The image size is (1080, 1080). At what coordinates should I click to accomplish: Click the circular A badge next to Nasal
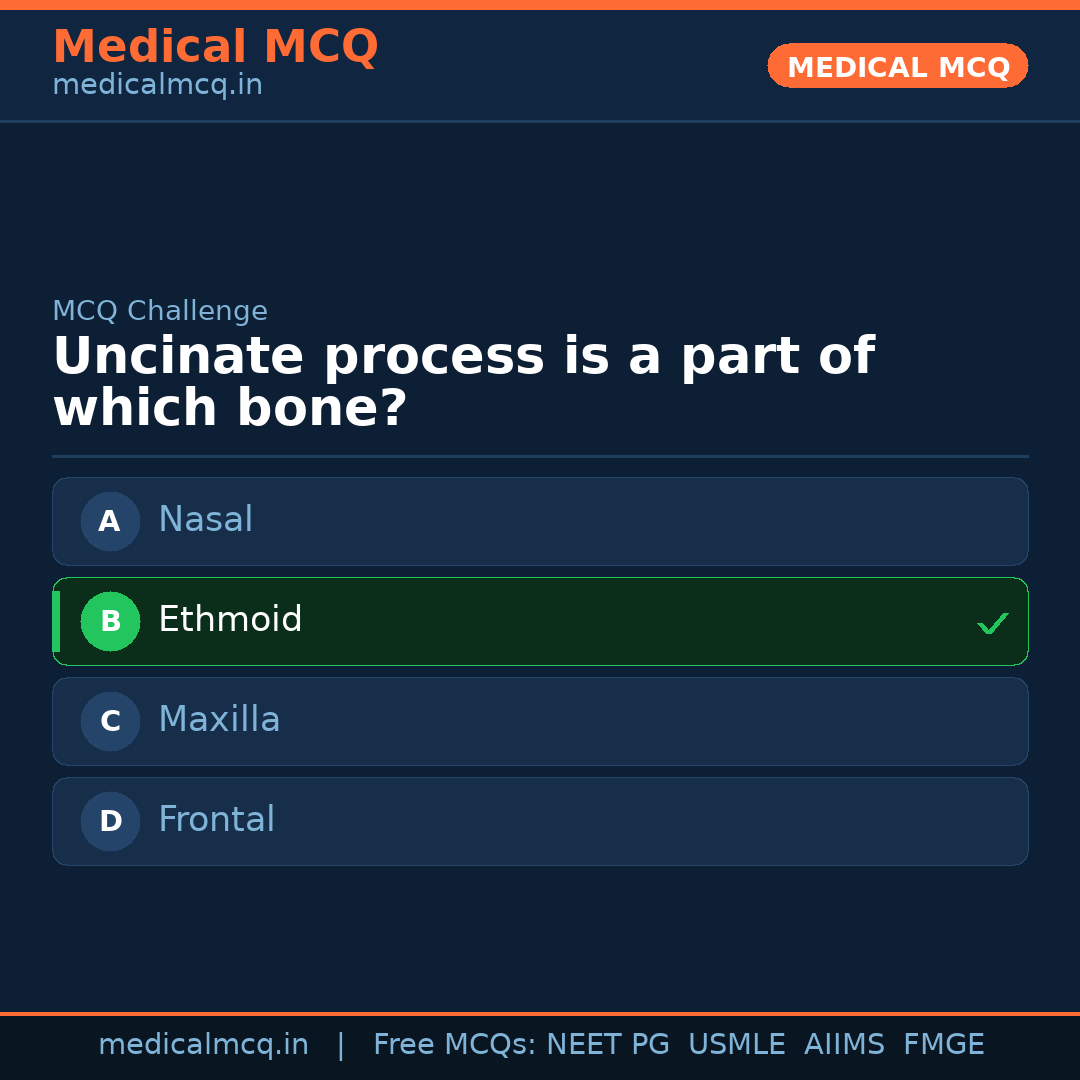click(x=110, y=521)
